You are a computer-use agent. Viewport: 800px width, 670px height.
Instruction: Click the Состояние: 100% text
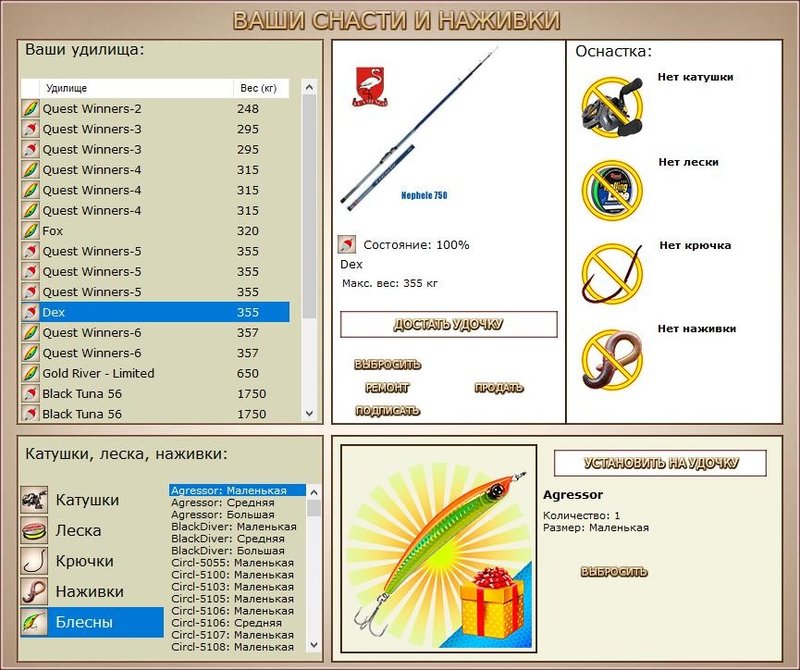click(x=416, y=245)
